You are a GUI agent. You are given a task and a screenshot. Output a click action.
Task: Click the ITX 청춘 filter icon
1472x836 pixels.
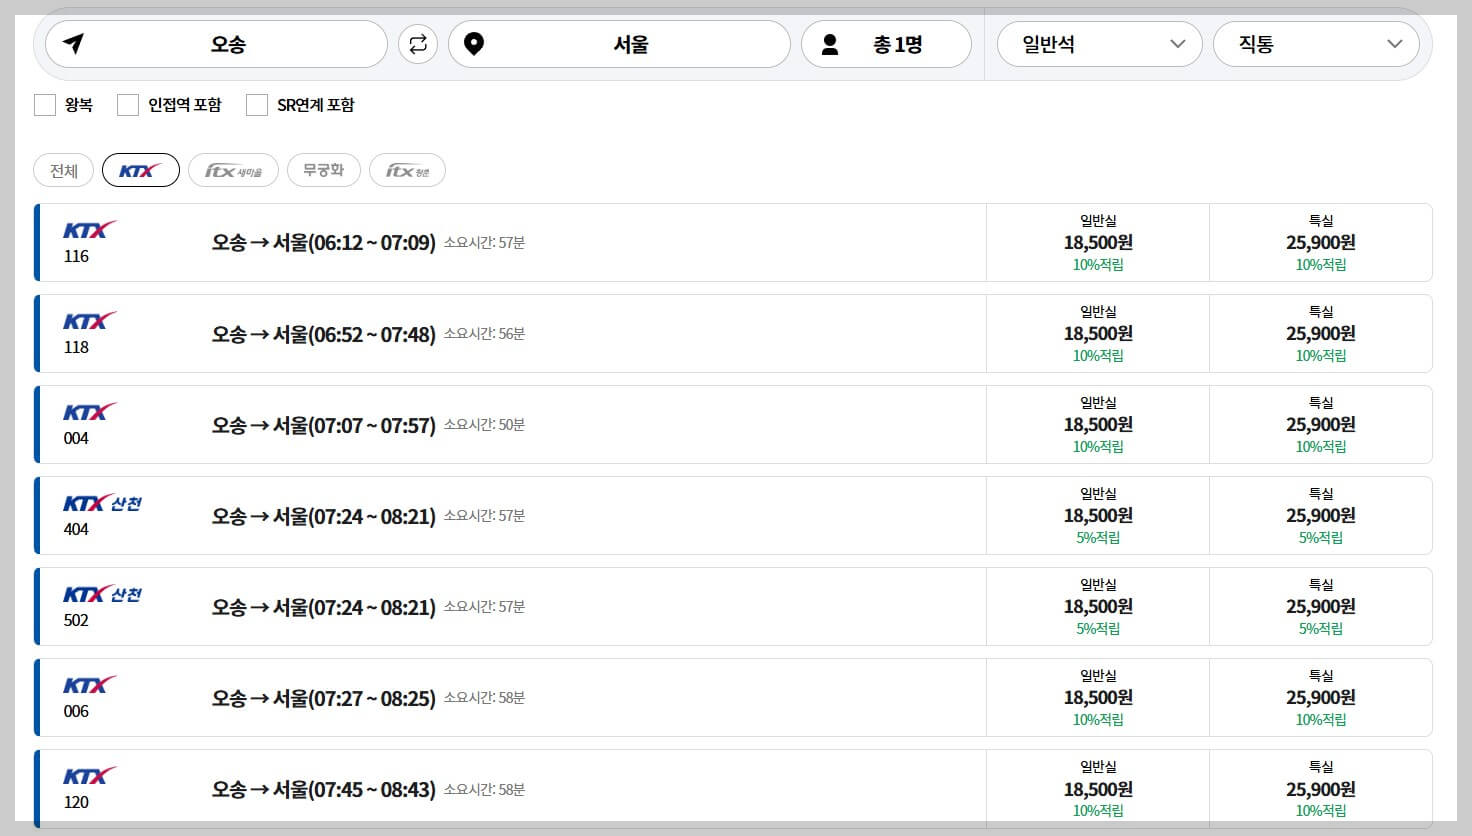coord(407,169)
